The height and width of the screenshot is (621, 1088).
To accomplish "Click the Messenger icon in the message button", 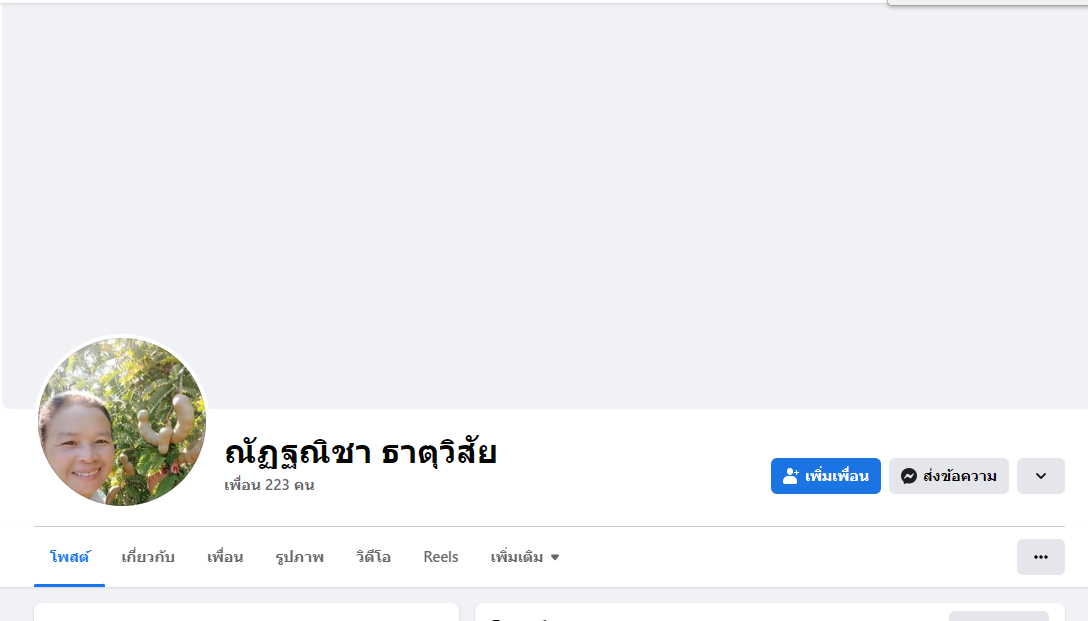I will [909, 476].
